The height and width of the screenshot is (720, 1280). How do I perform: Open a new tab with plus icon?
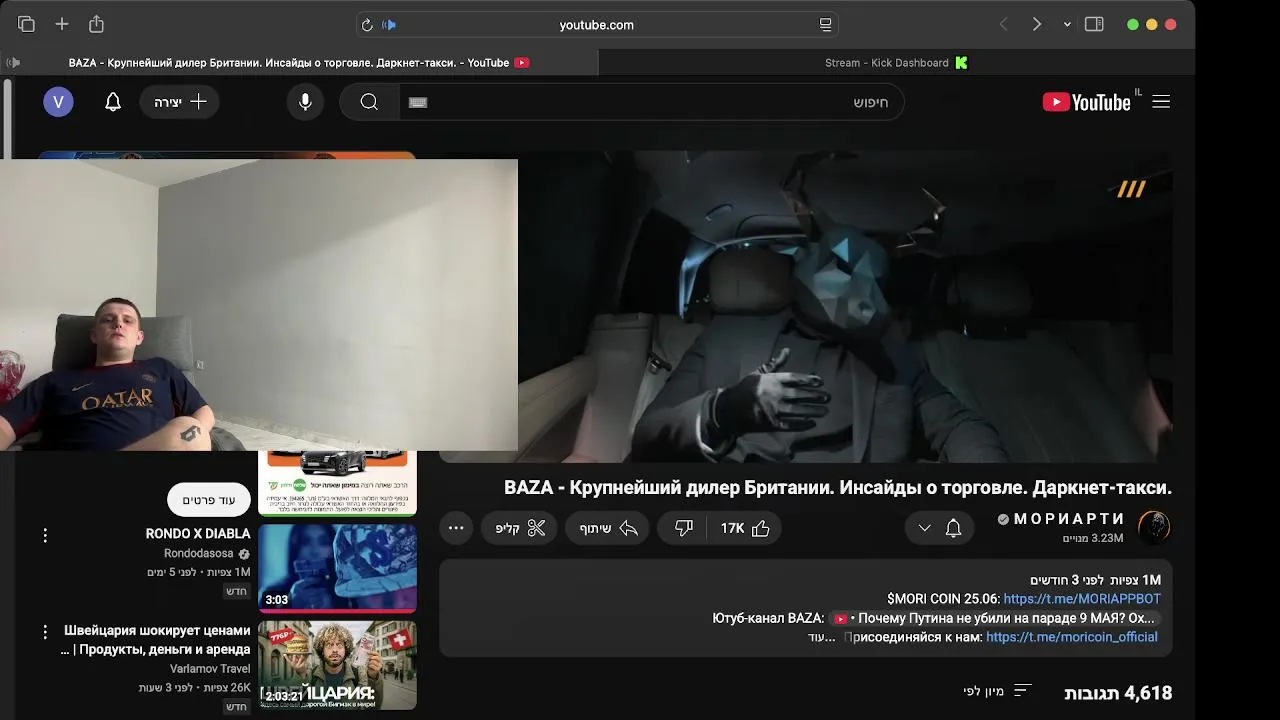(x=62, y=24)
